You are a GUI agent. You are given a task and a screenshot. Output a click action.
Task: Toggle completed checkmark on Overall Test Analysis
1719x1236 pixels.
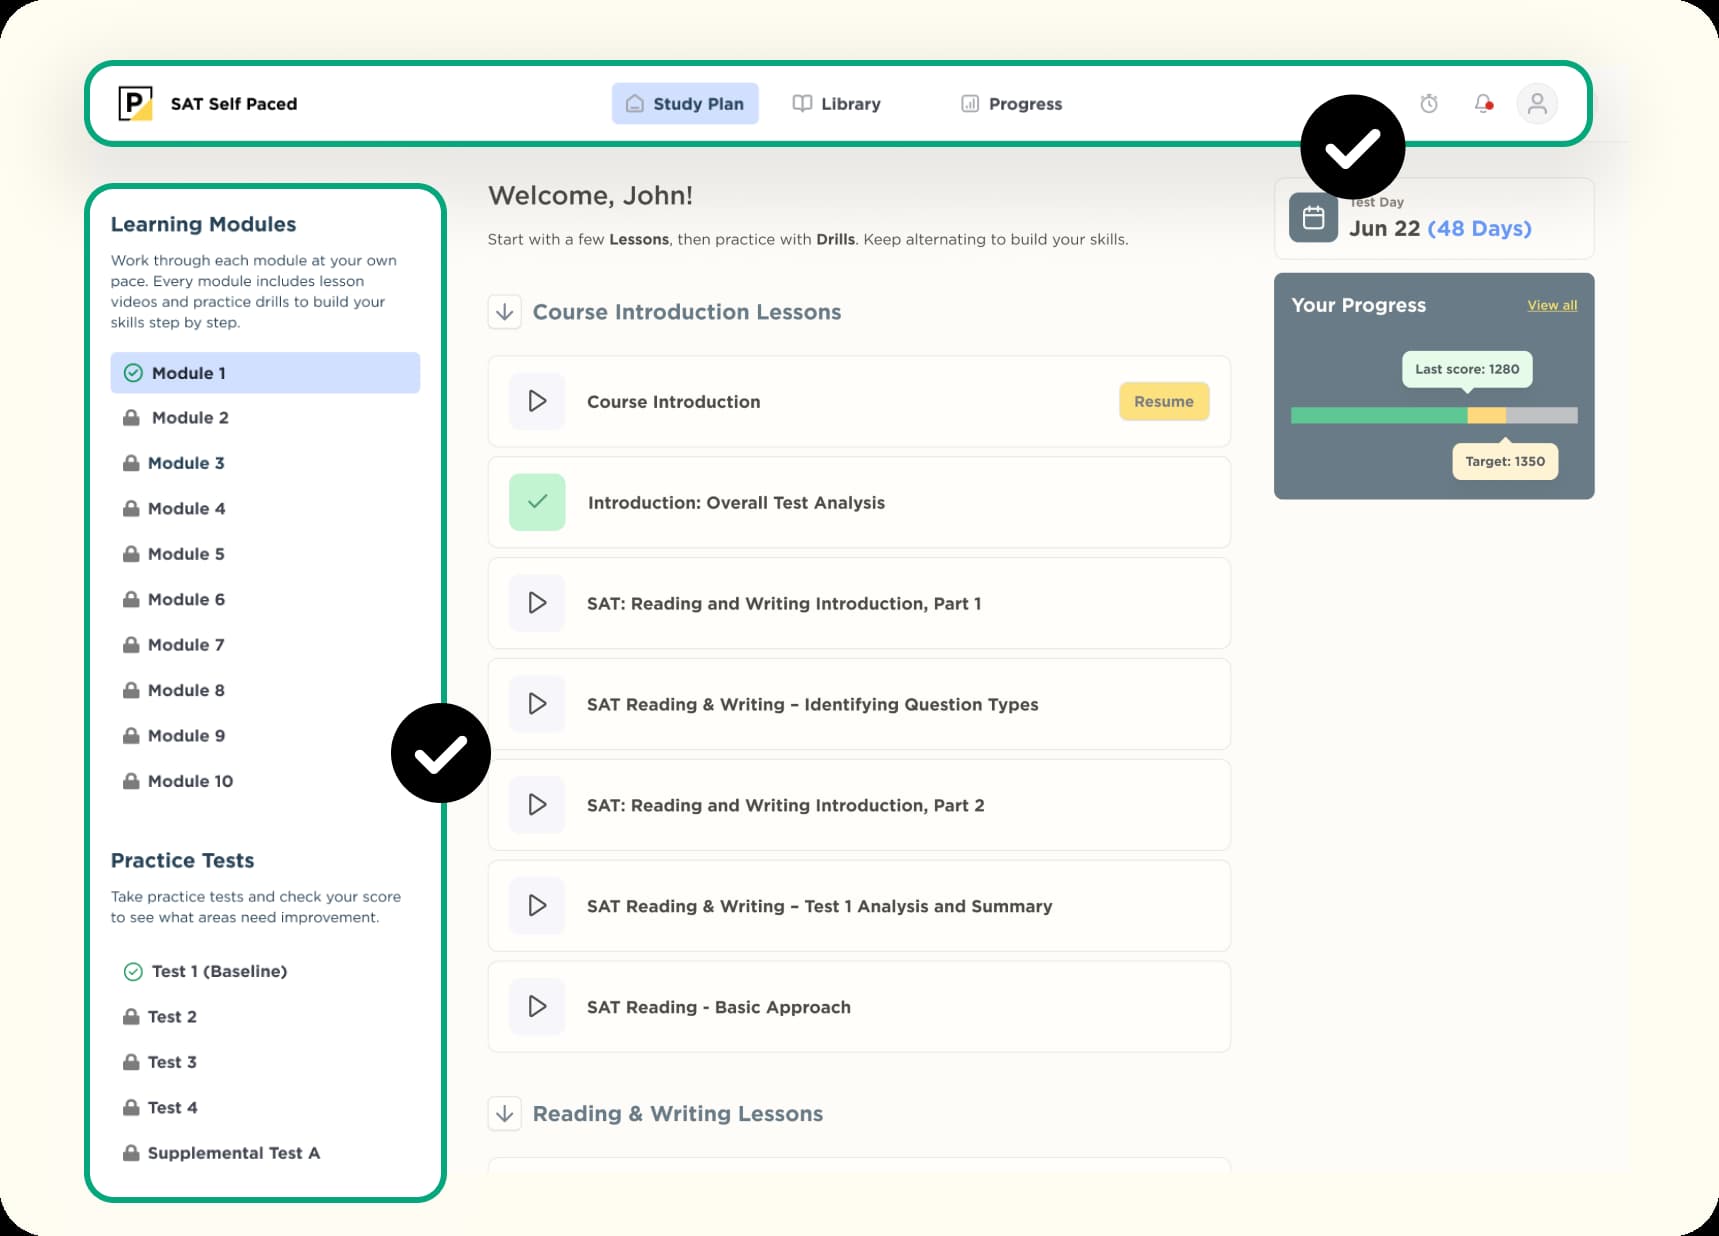pos(537,502)
